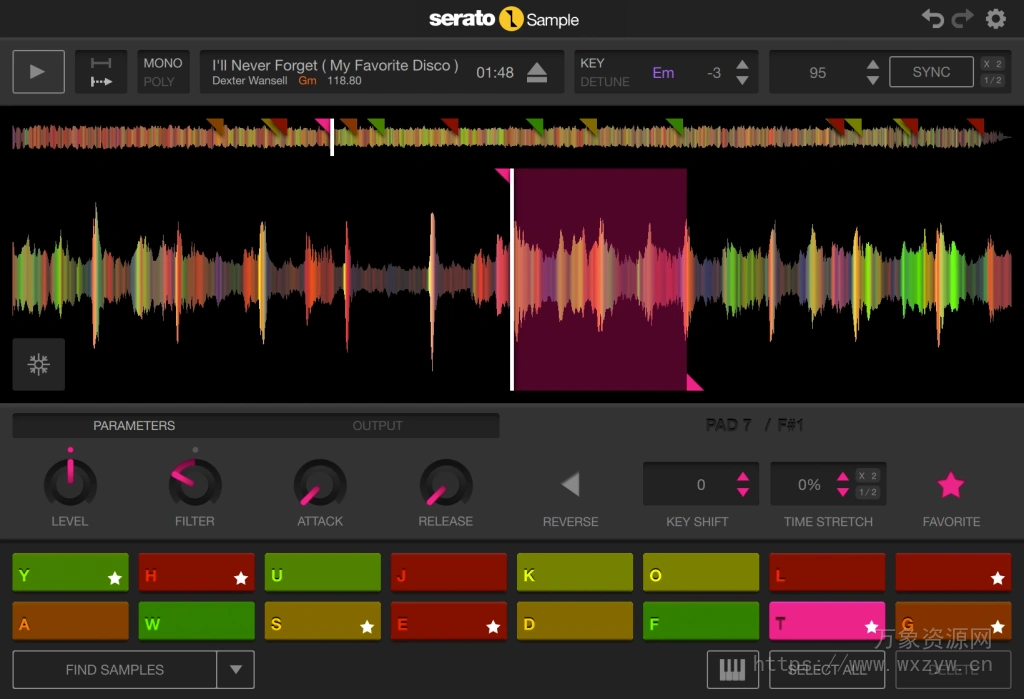Switch voicing to POLY

coord(163,80)
